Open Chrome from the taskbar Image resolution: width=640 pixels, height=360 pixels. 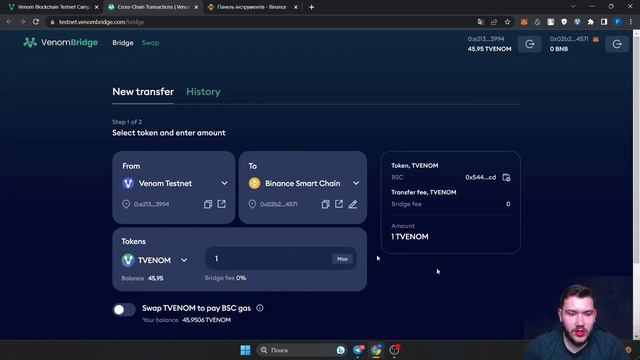point(376,350)
